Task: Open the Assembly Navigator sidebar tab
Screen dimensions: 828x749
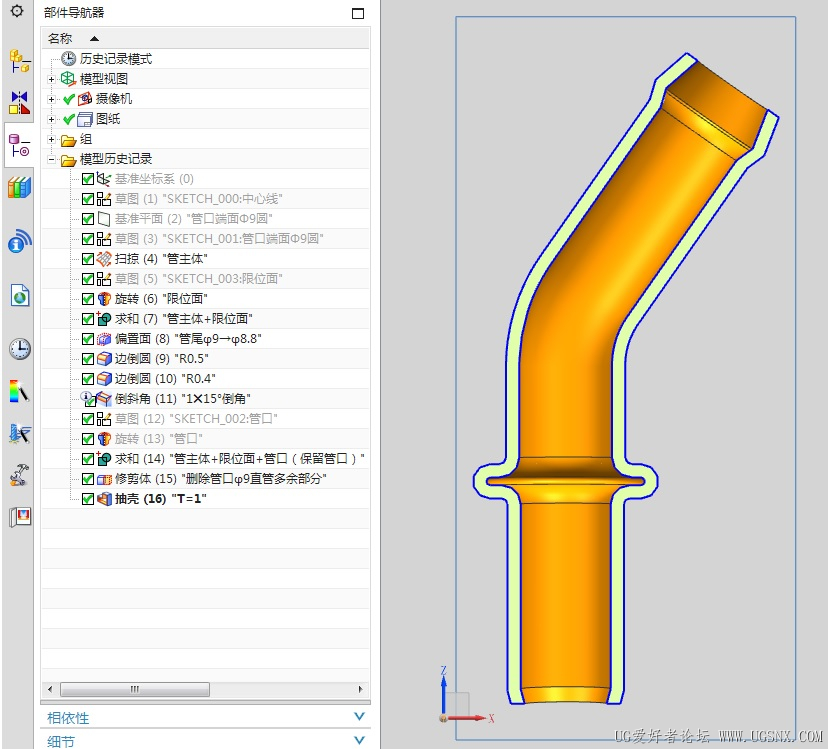Action: coord(20,61)
